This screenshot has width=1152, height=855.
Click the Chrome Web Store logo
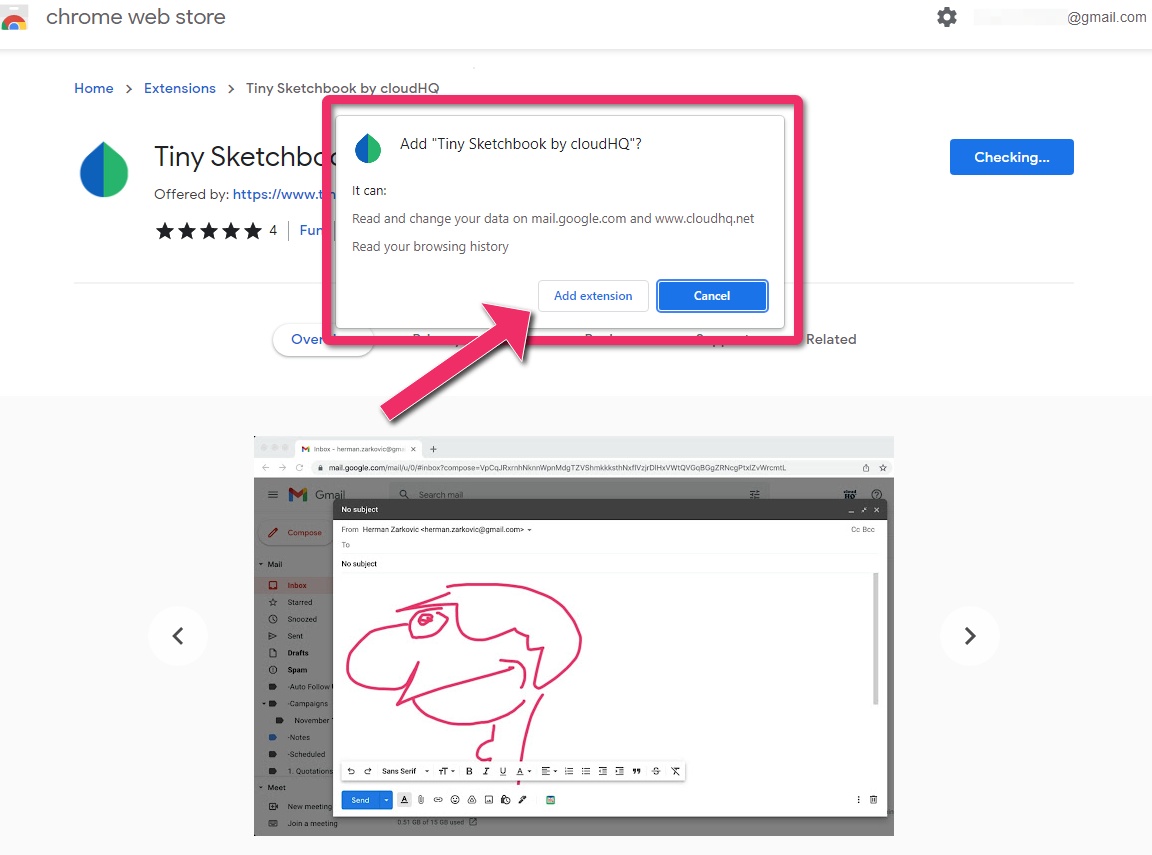(x=14, y=18)
